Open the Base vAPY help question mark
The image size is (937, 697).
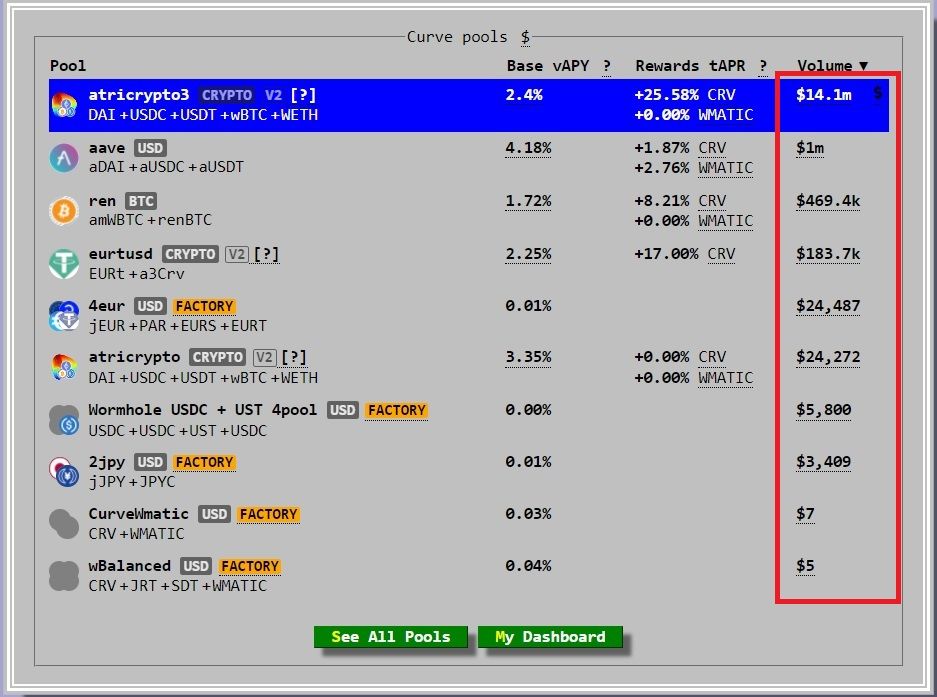coord(607,66)
